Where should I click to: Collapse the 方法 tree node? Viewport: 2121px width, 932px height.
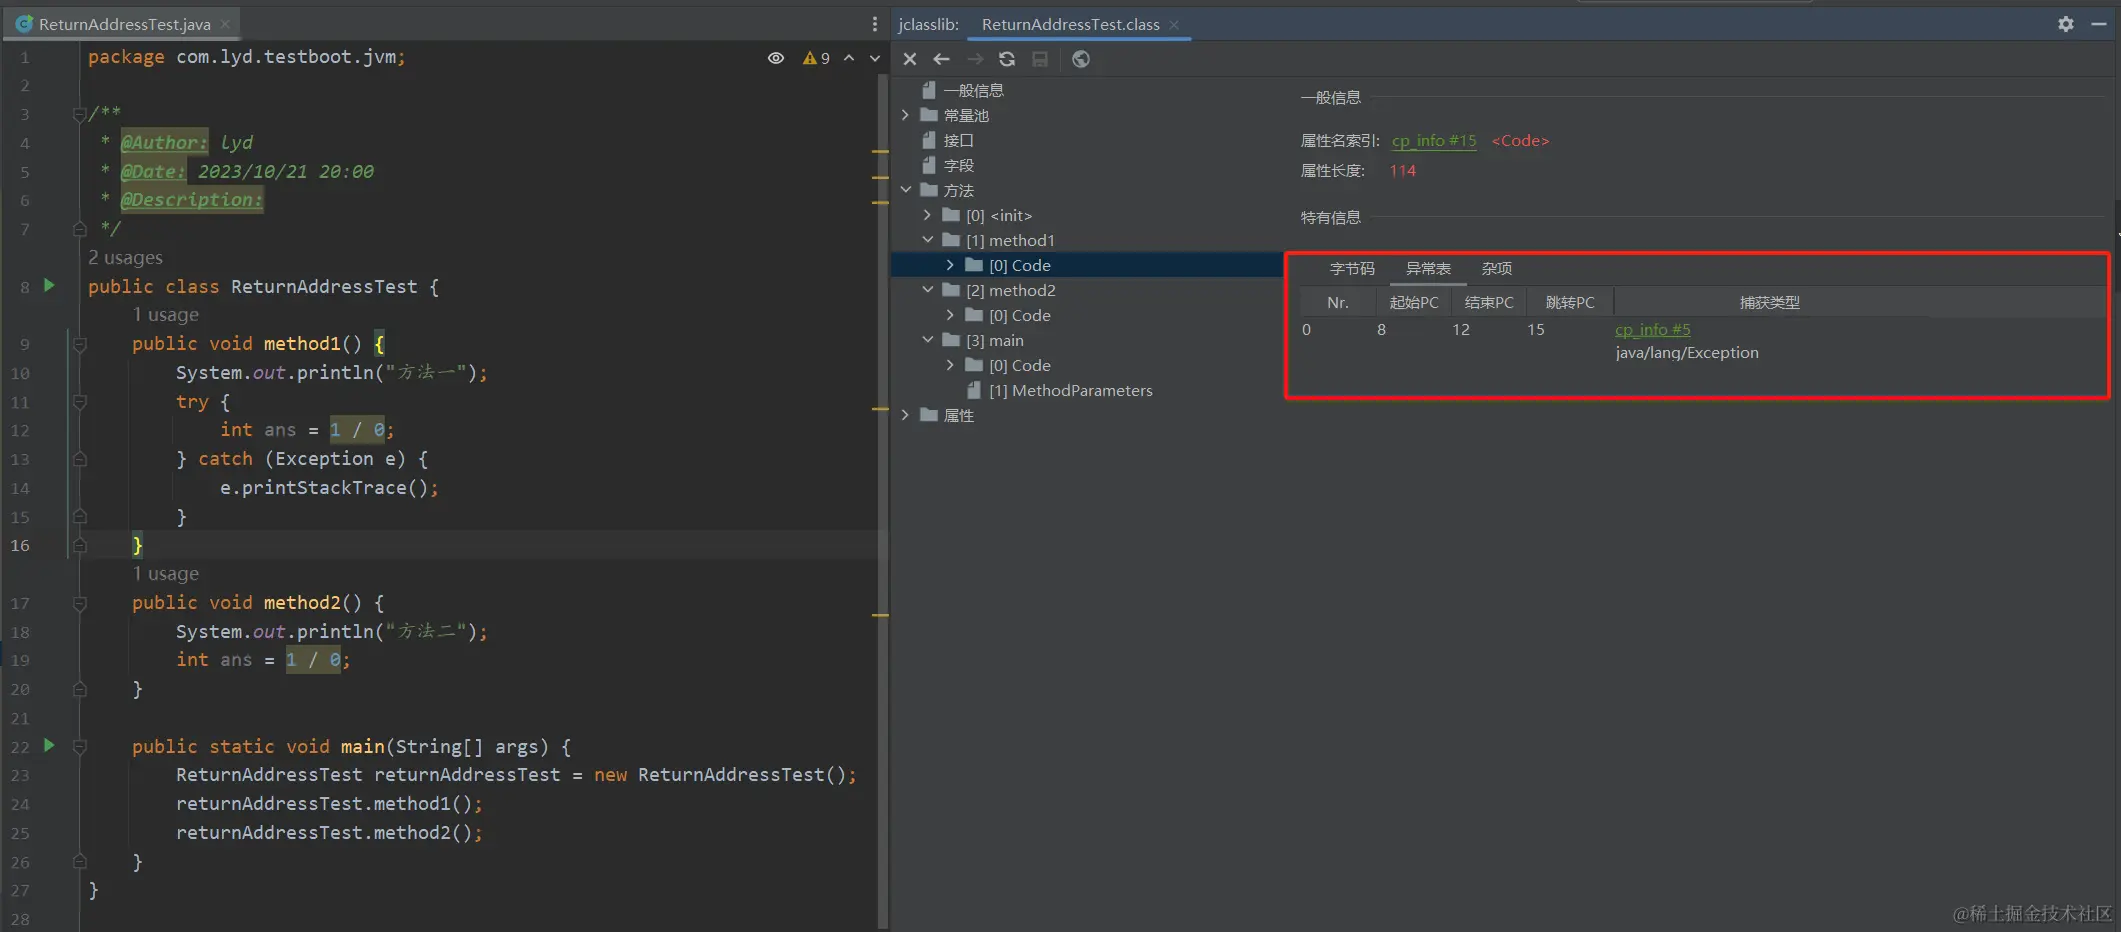(x=905, y=190)
